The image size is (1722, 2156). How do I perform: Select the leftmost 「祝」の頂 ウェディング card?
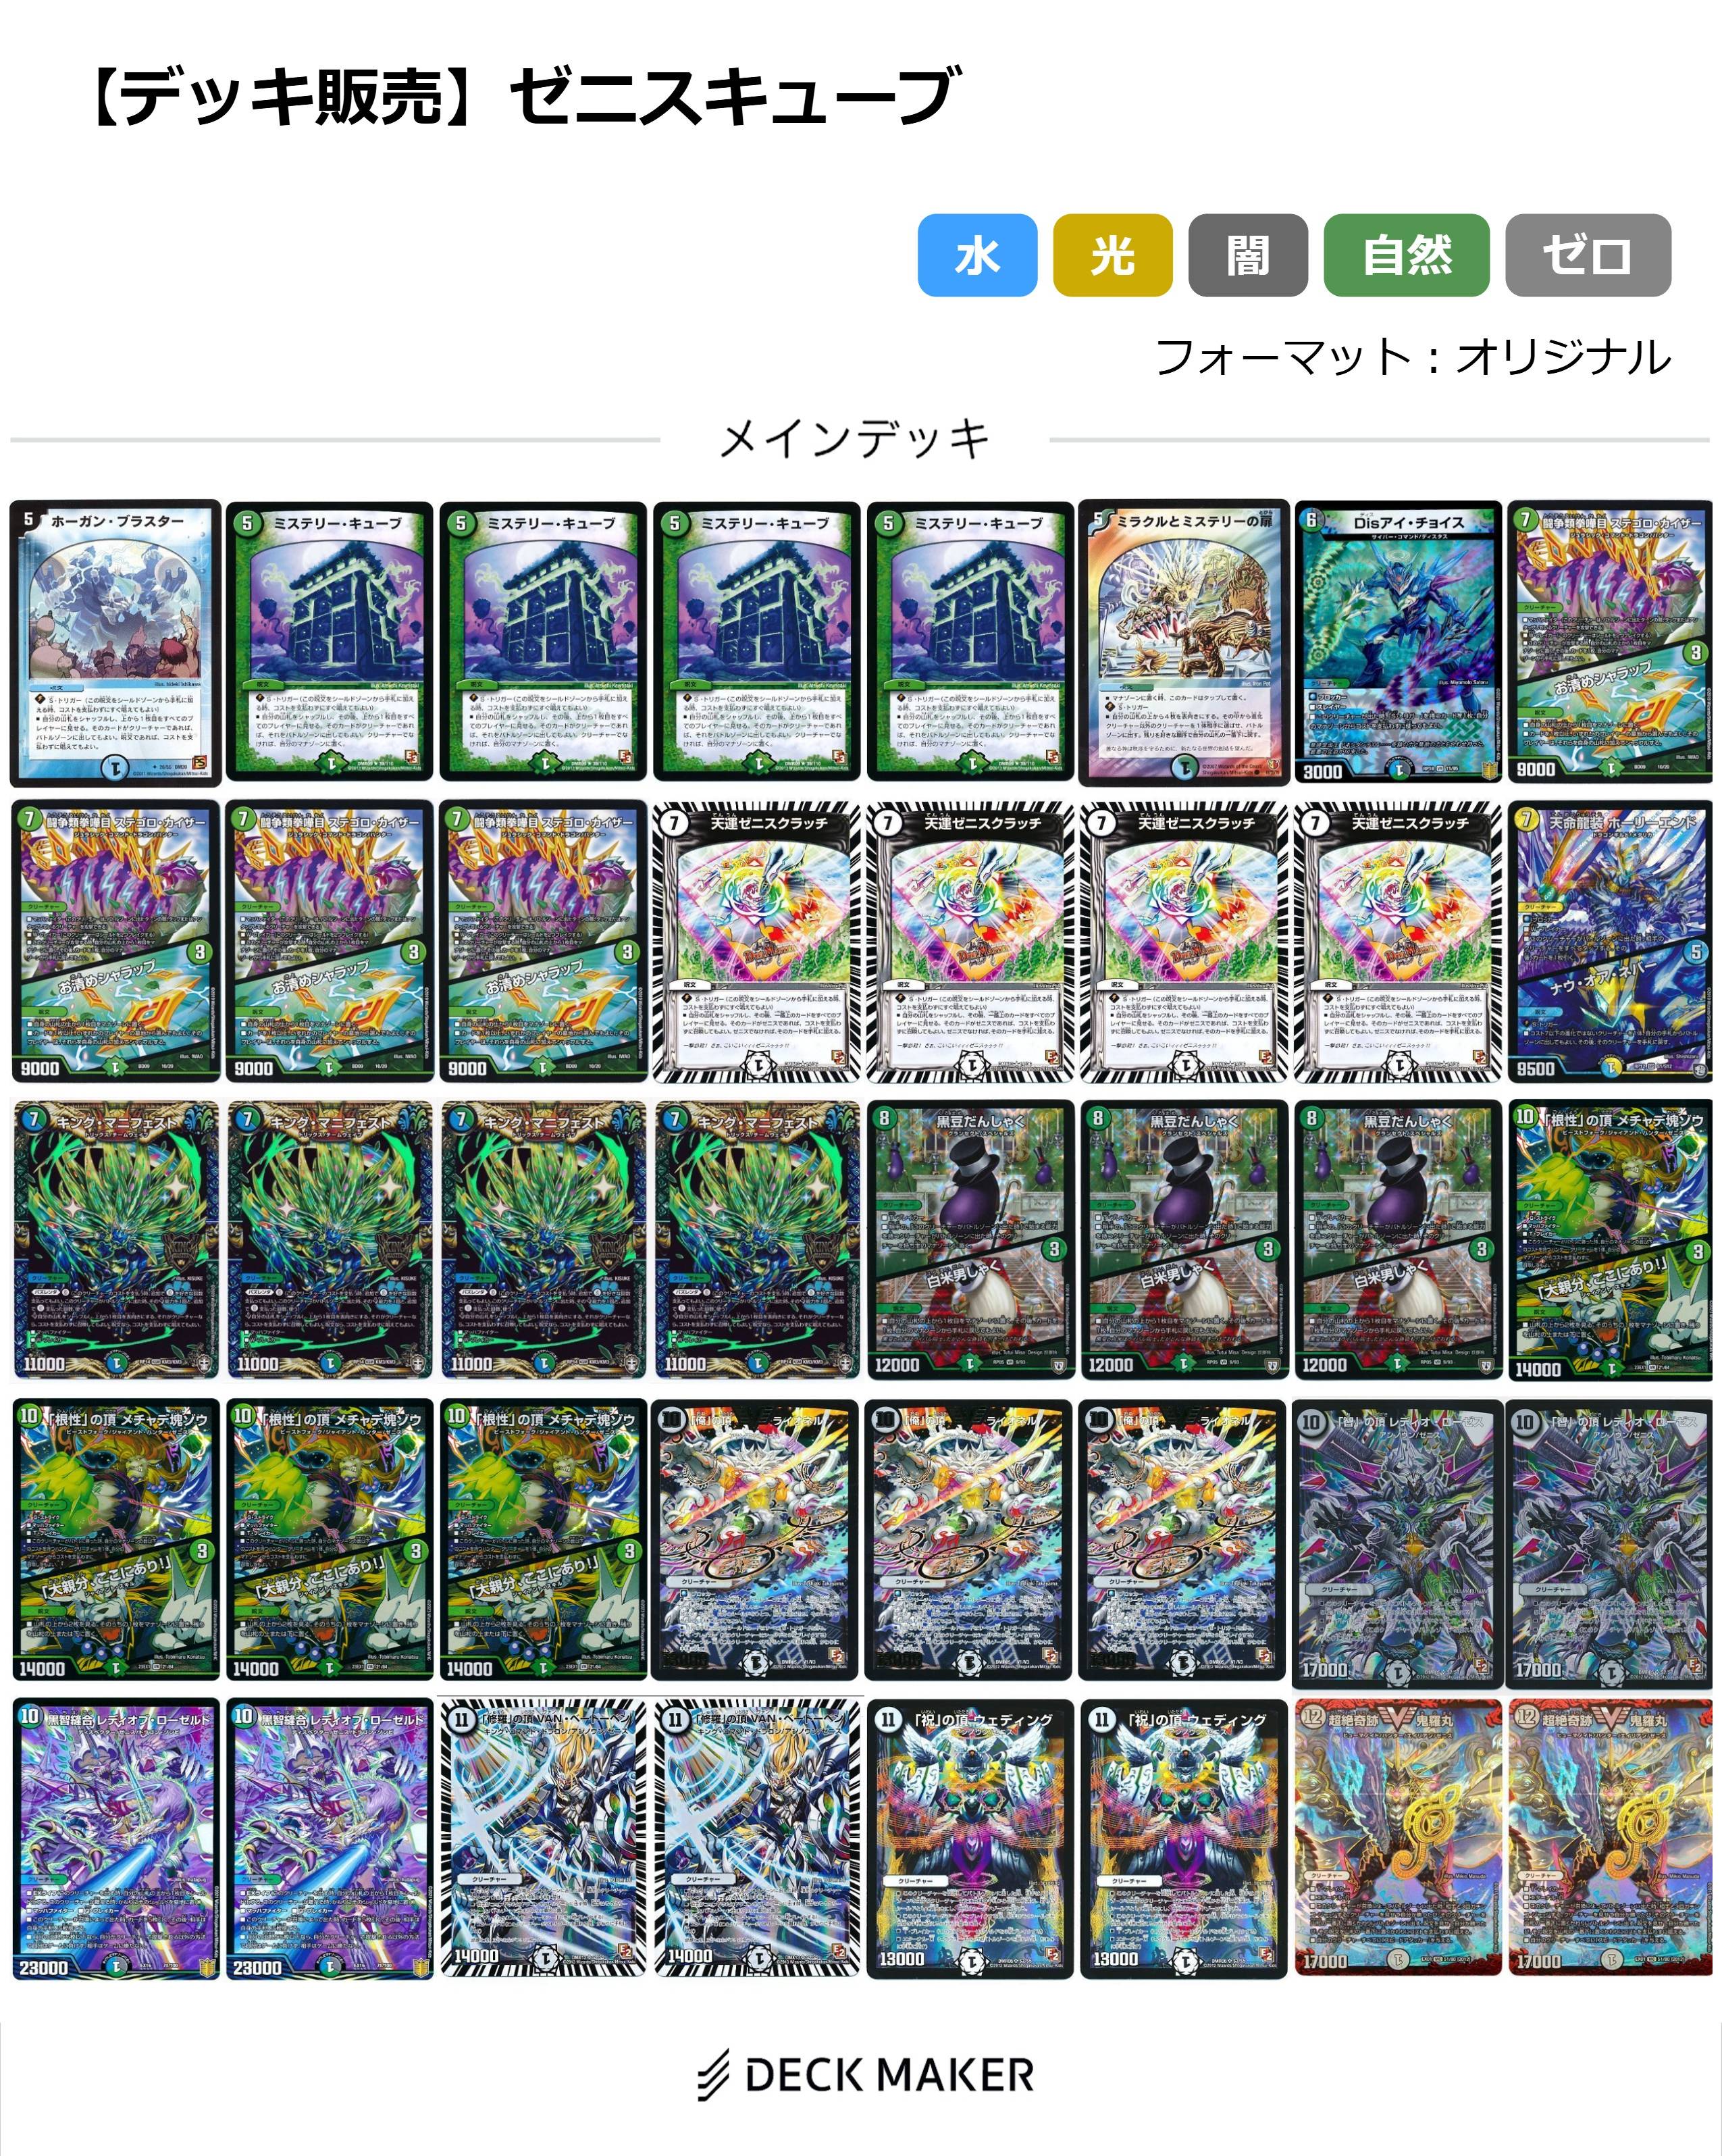[x=970, y=1838]
